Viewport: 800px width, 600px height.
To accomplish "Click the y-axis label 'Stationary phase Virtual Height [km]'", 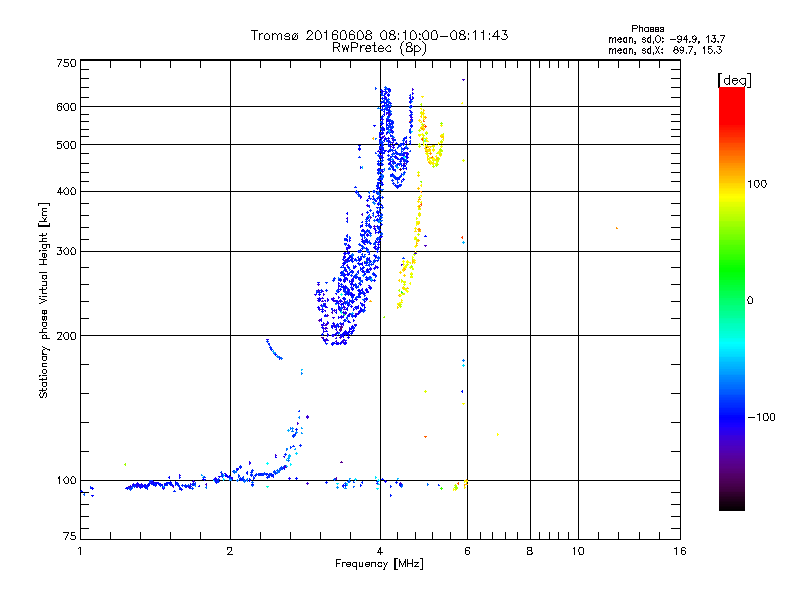I will coord(43,301).
